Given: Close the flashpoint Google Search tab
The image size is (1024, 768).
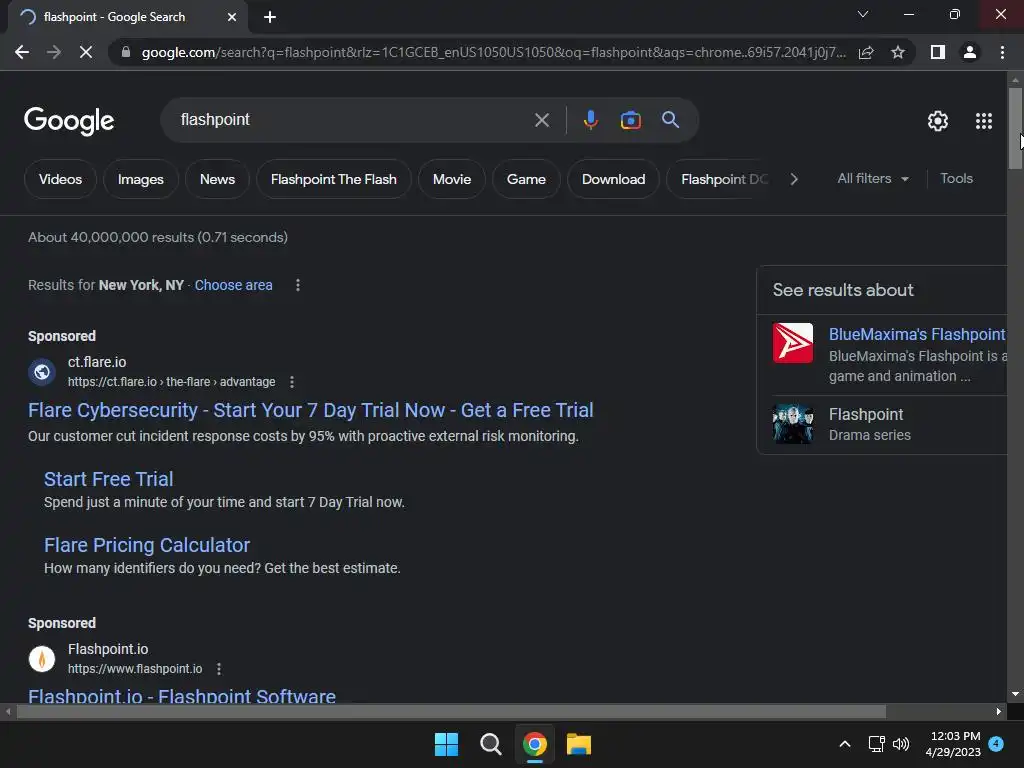Looking at the screenshot, I should [x=232, y=17].
